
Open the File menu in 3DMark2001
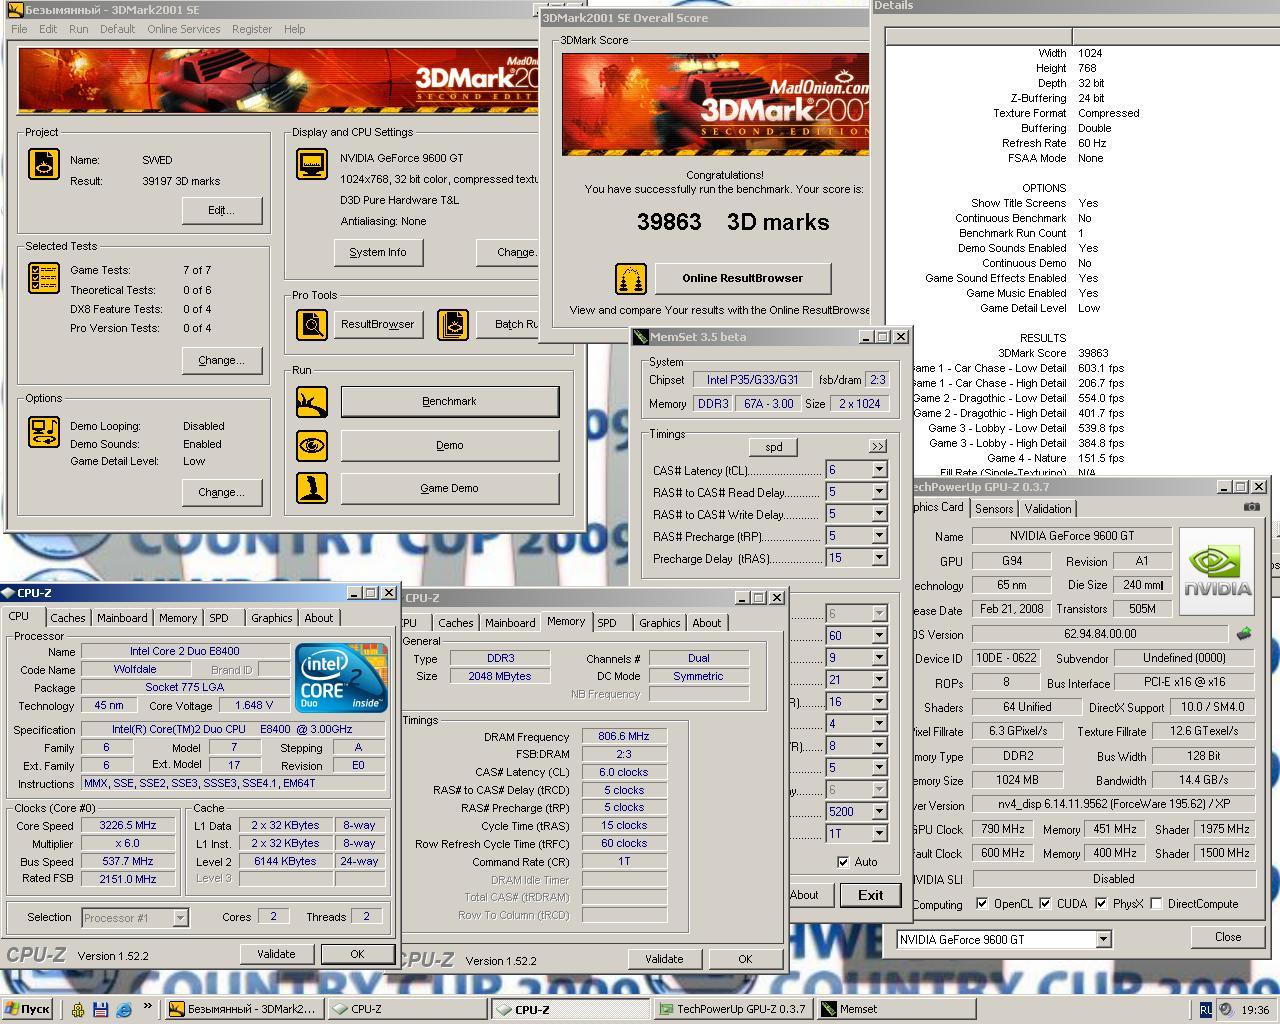(x=19, y=29)
